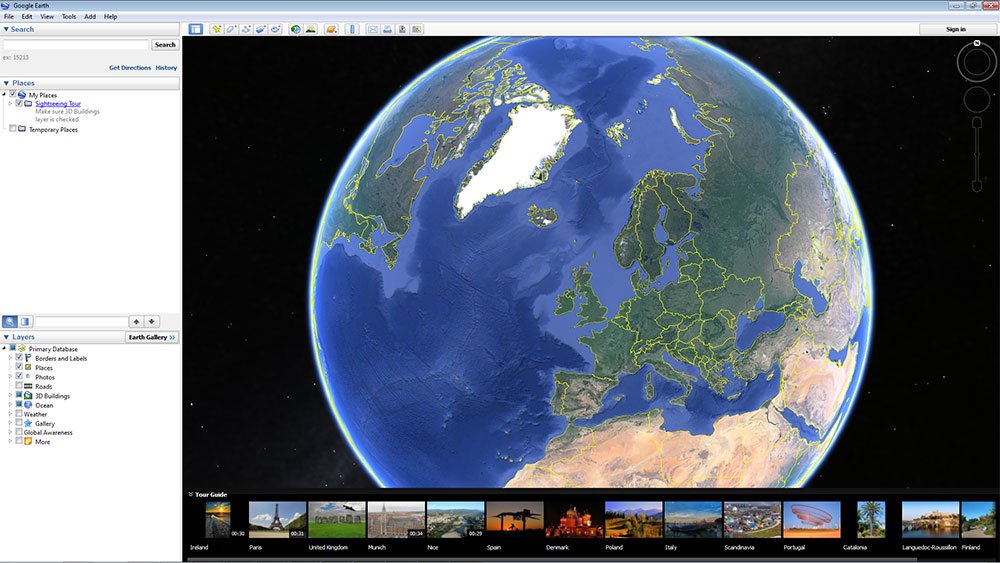Open the Edit menu
1000x563 pixels.
(27, 17)
